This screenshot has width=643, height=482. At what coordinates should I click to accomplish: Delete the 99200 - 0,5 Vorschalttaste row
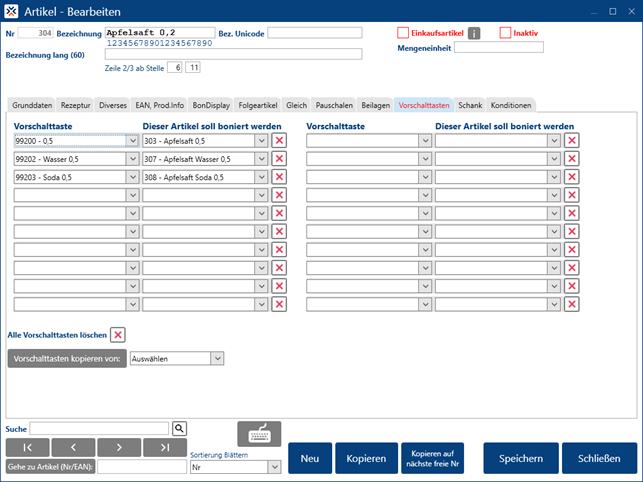pyautogui.click(x=278, y=141)
